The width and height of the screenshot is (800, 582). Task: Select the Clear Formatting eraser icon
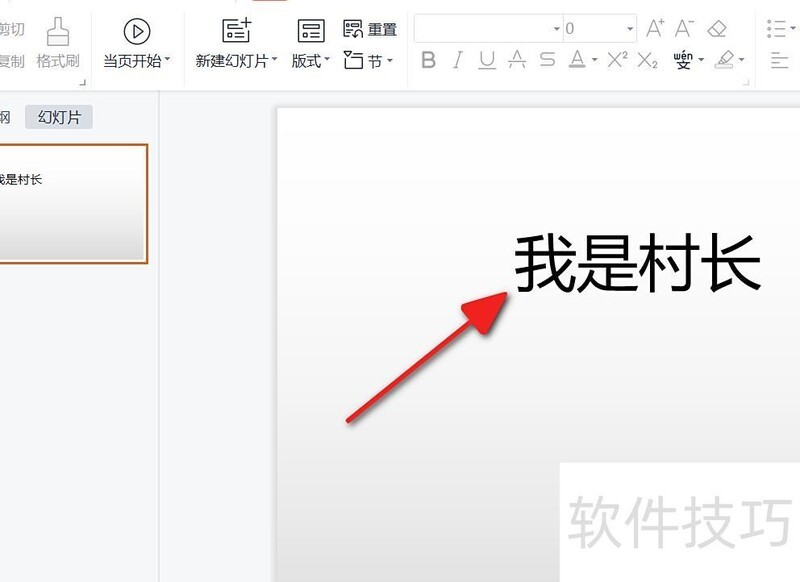(718, 28)
